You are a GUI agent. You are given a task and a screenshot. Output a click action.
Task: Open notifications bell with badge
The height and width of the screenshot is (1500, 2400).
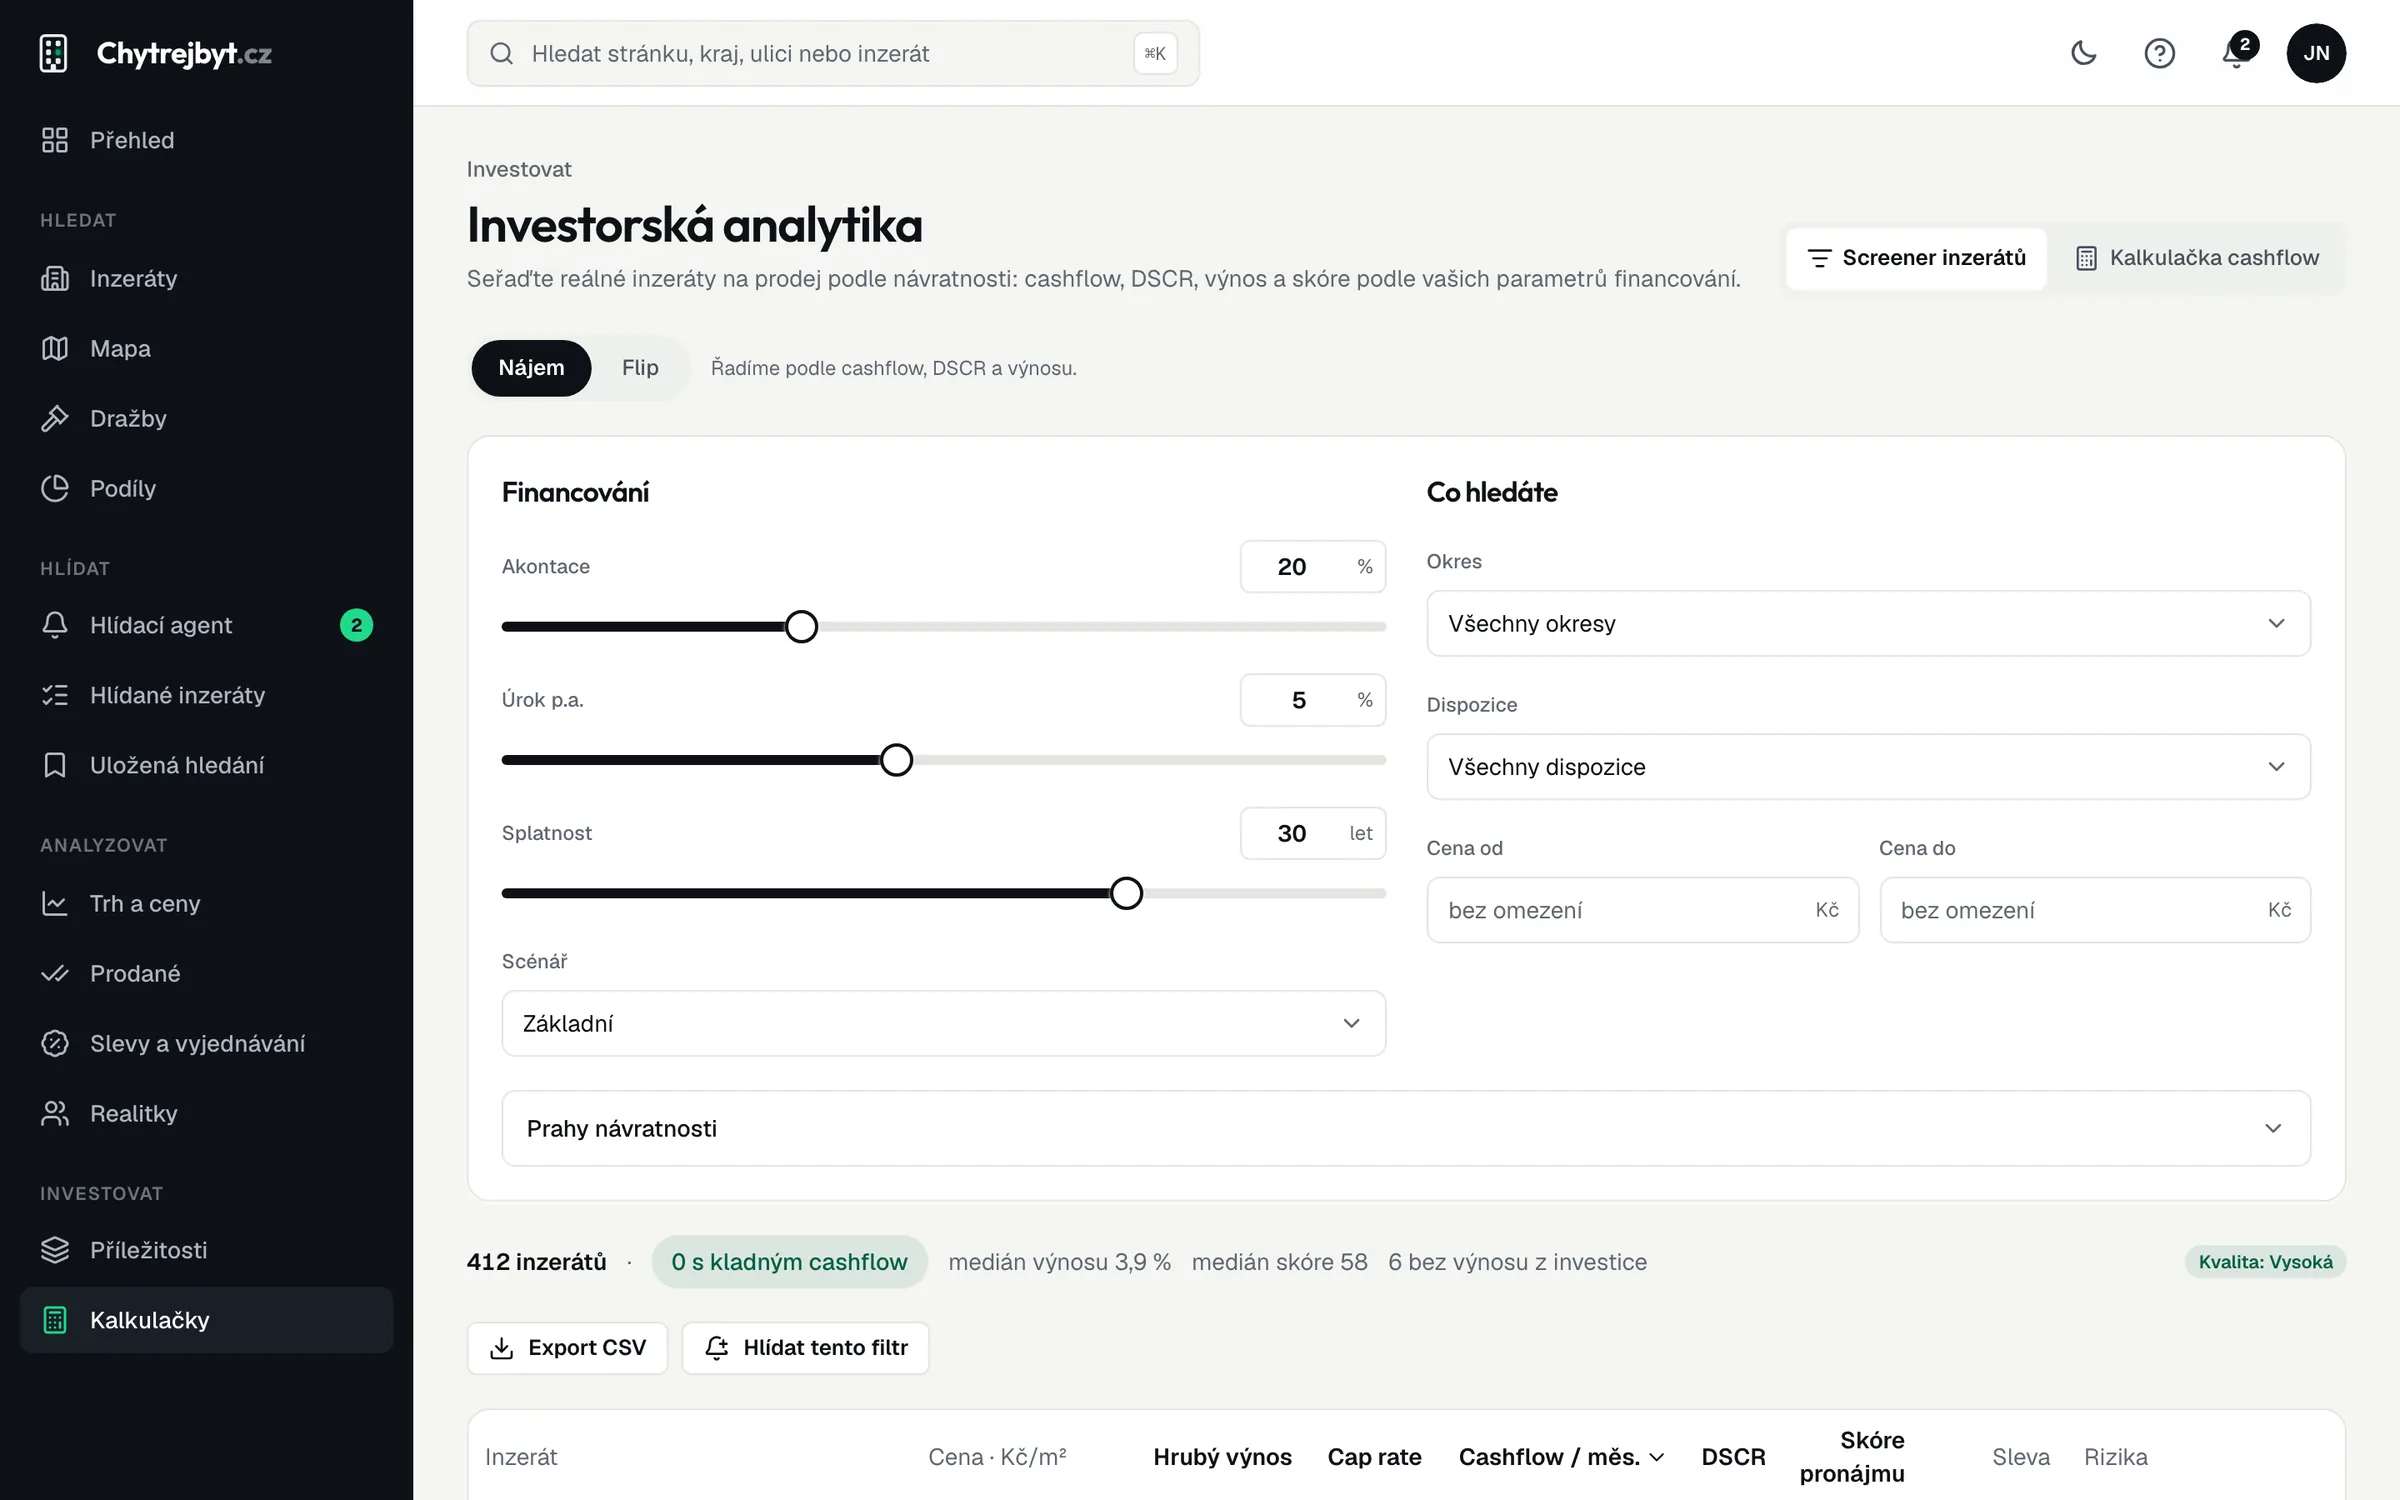click(x=2237, y=53)
